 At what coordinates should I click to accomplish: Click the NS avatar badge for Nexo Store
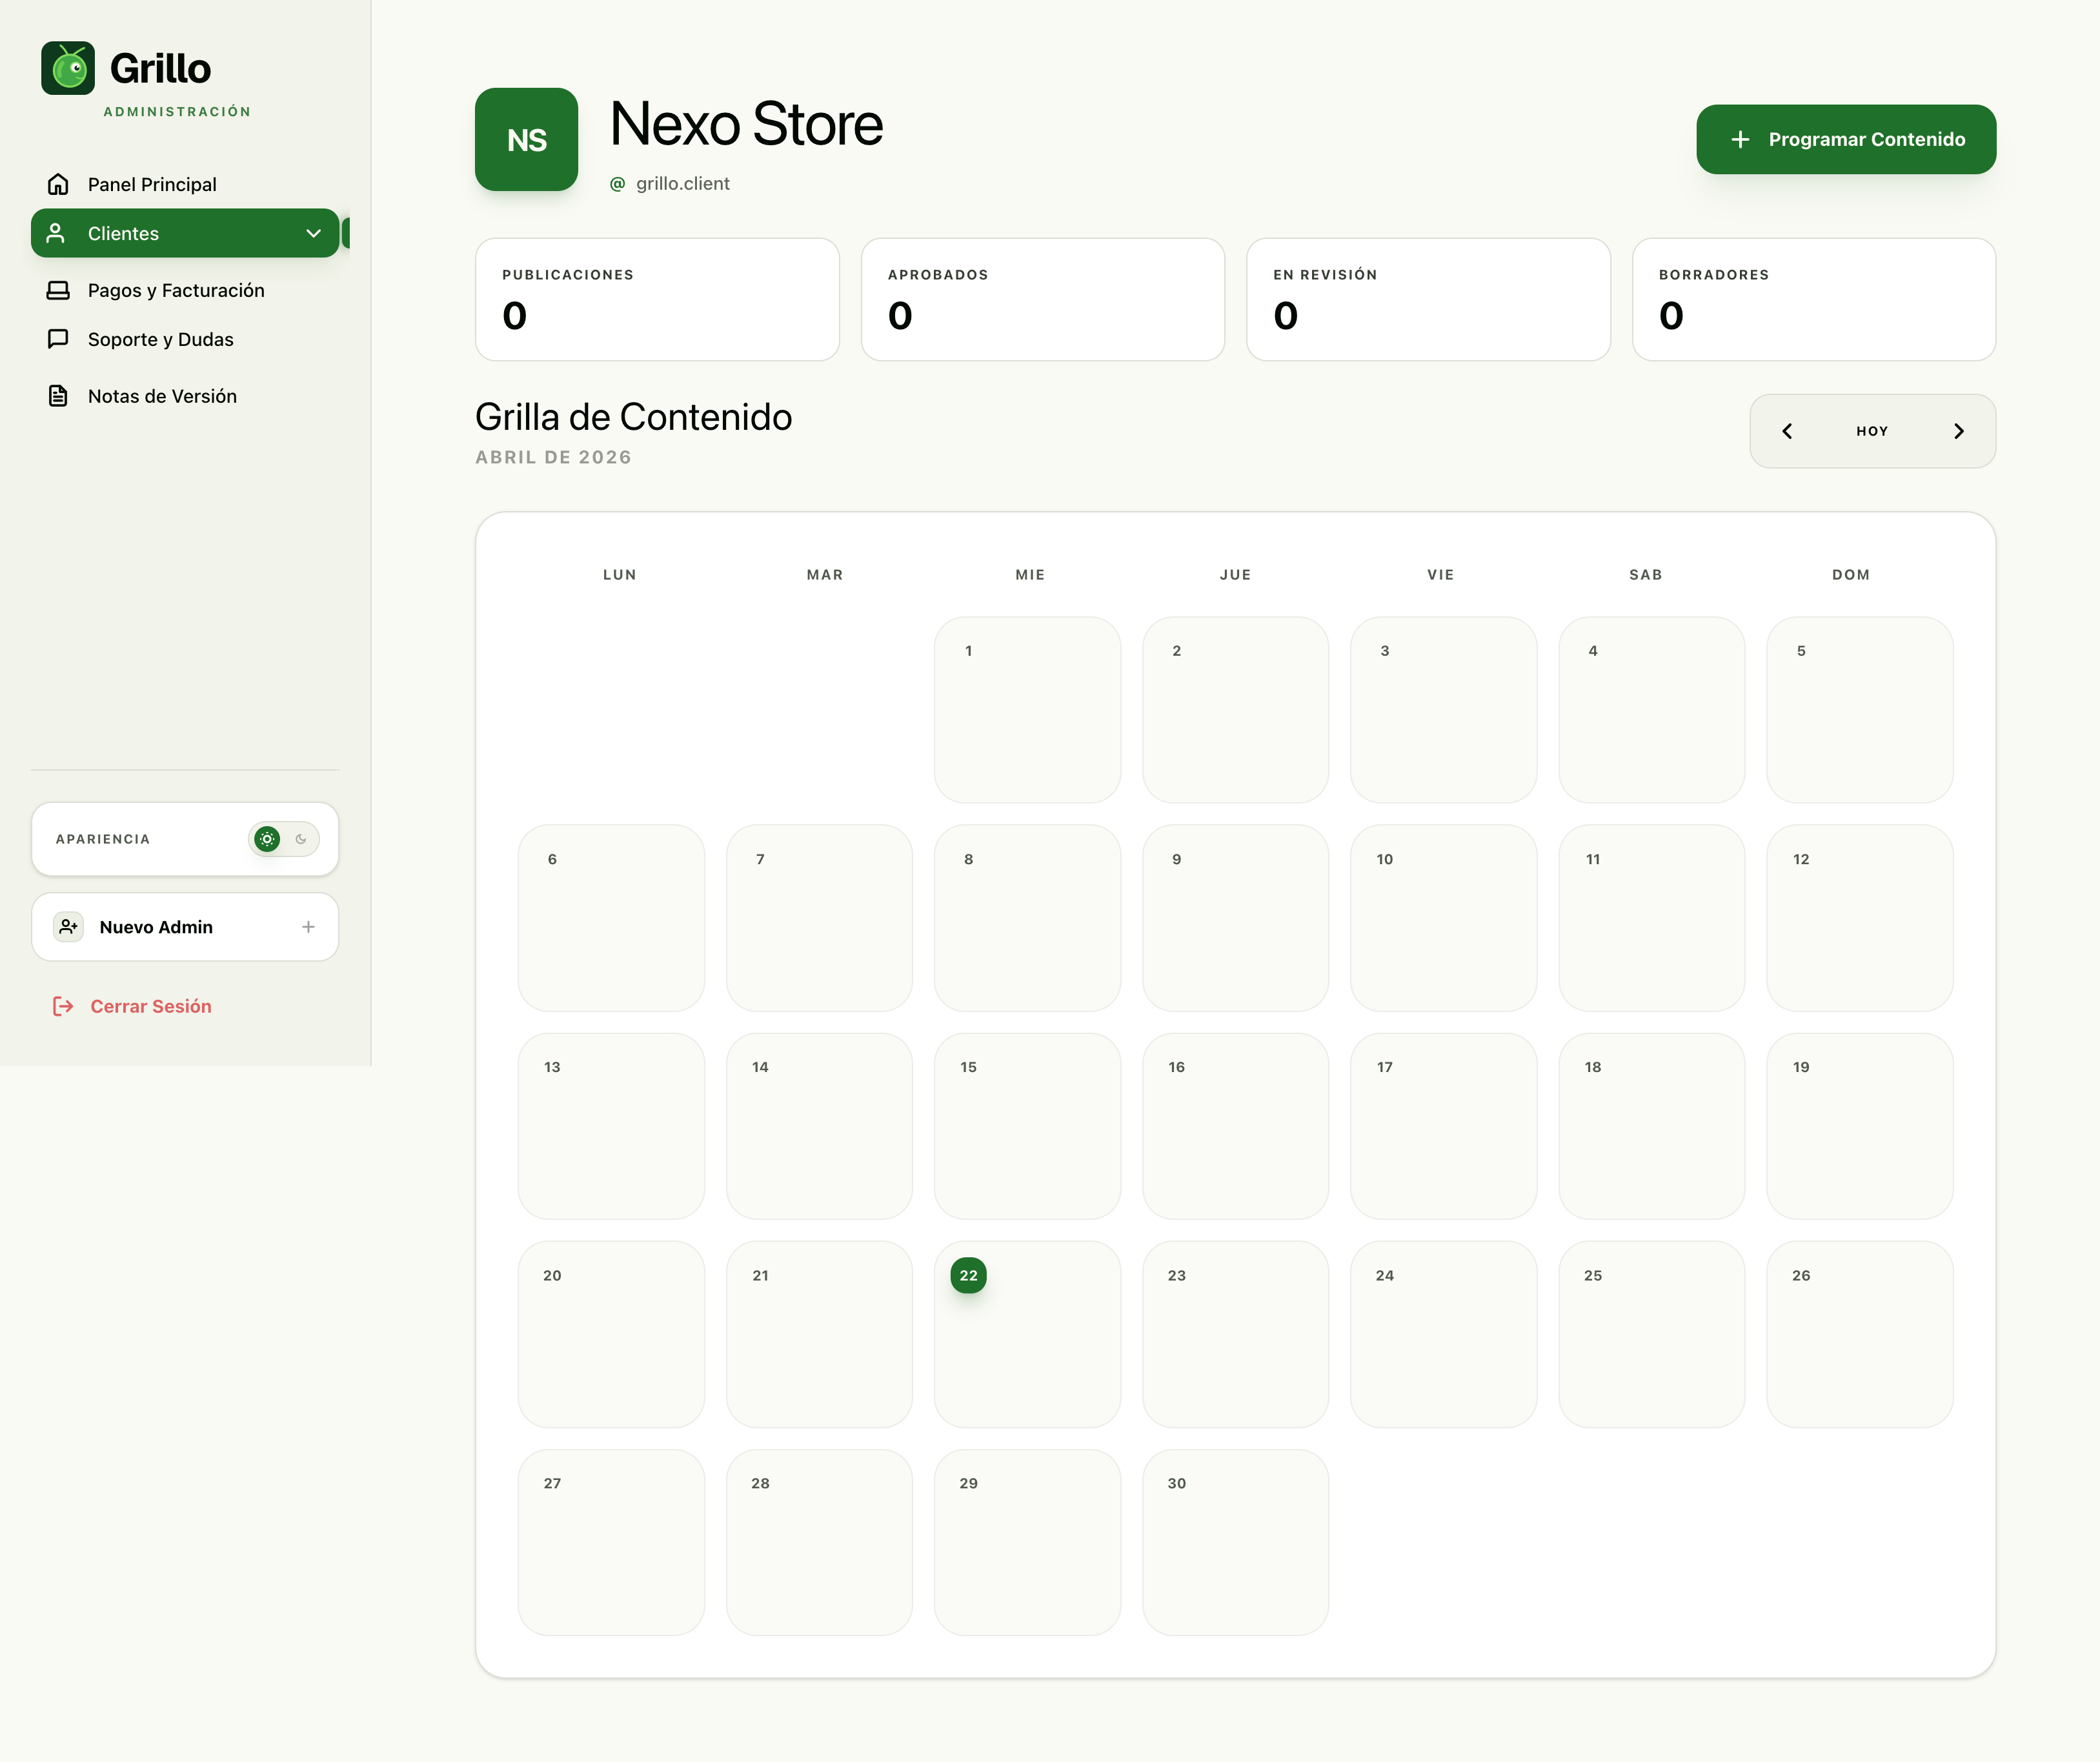coord(526,139)
